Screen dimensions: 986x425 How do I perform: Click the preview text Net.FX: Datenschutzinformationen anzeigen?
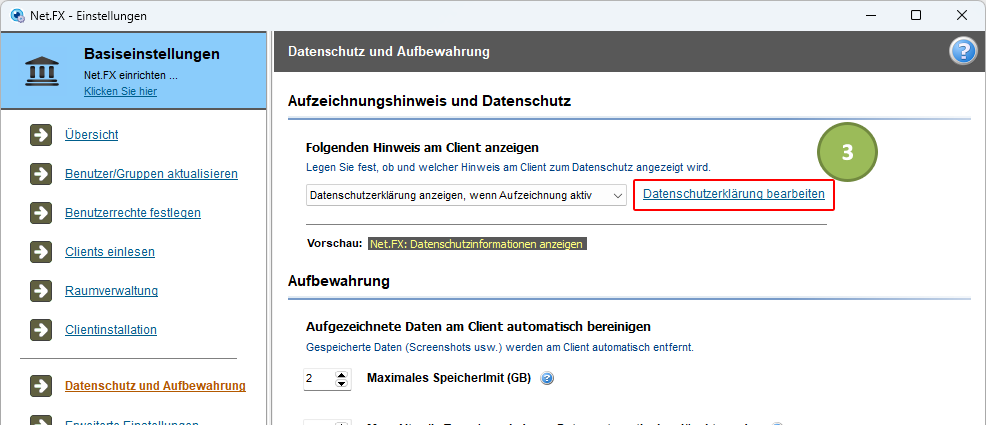point(477,244)
